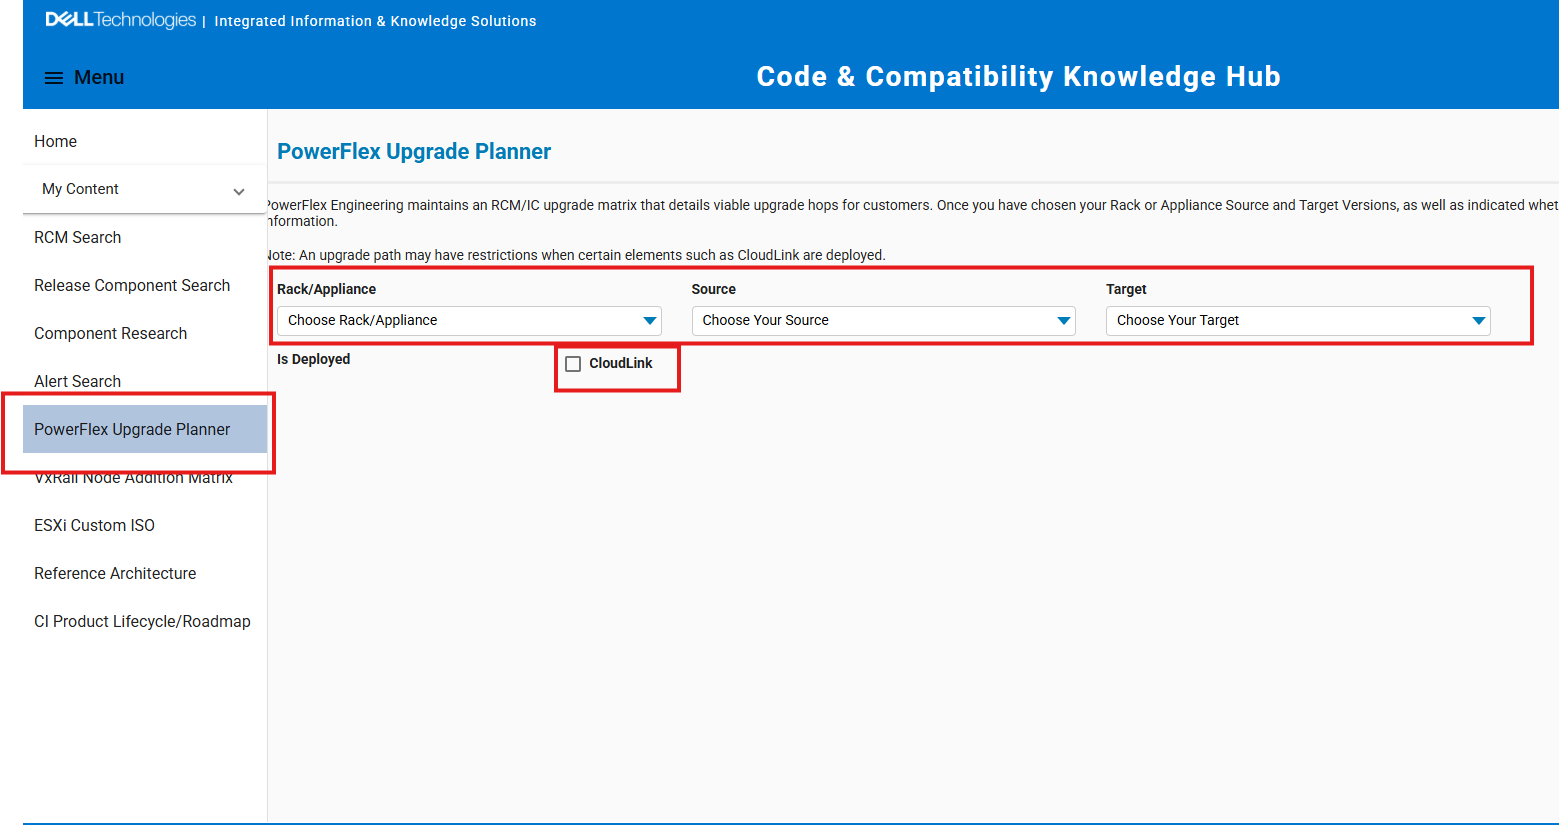Click the Target field label
The width and height of the screenshot is (1559, 825).
pos(1127,290)
